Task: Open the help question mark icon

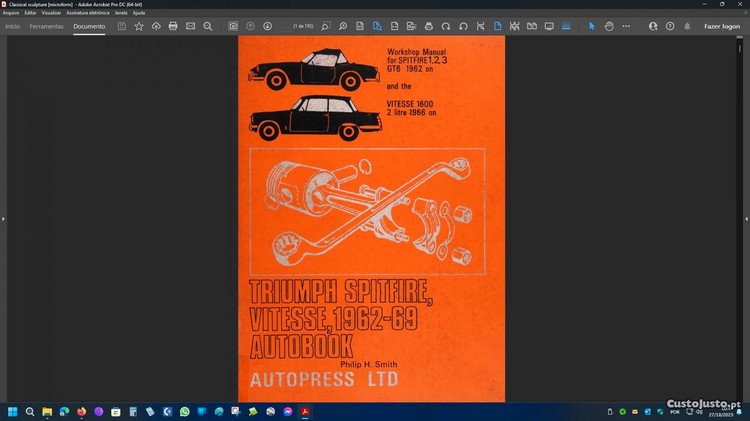Action: pos(670,26)
